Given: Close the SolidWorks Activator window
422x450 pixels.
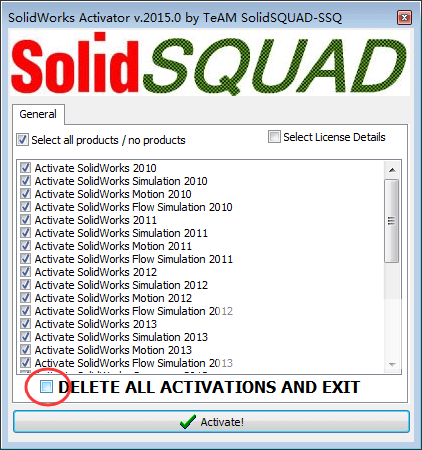Looking at the screenshot, I should [404, 17].
